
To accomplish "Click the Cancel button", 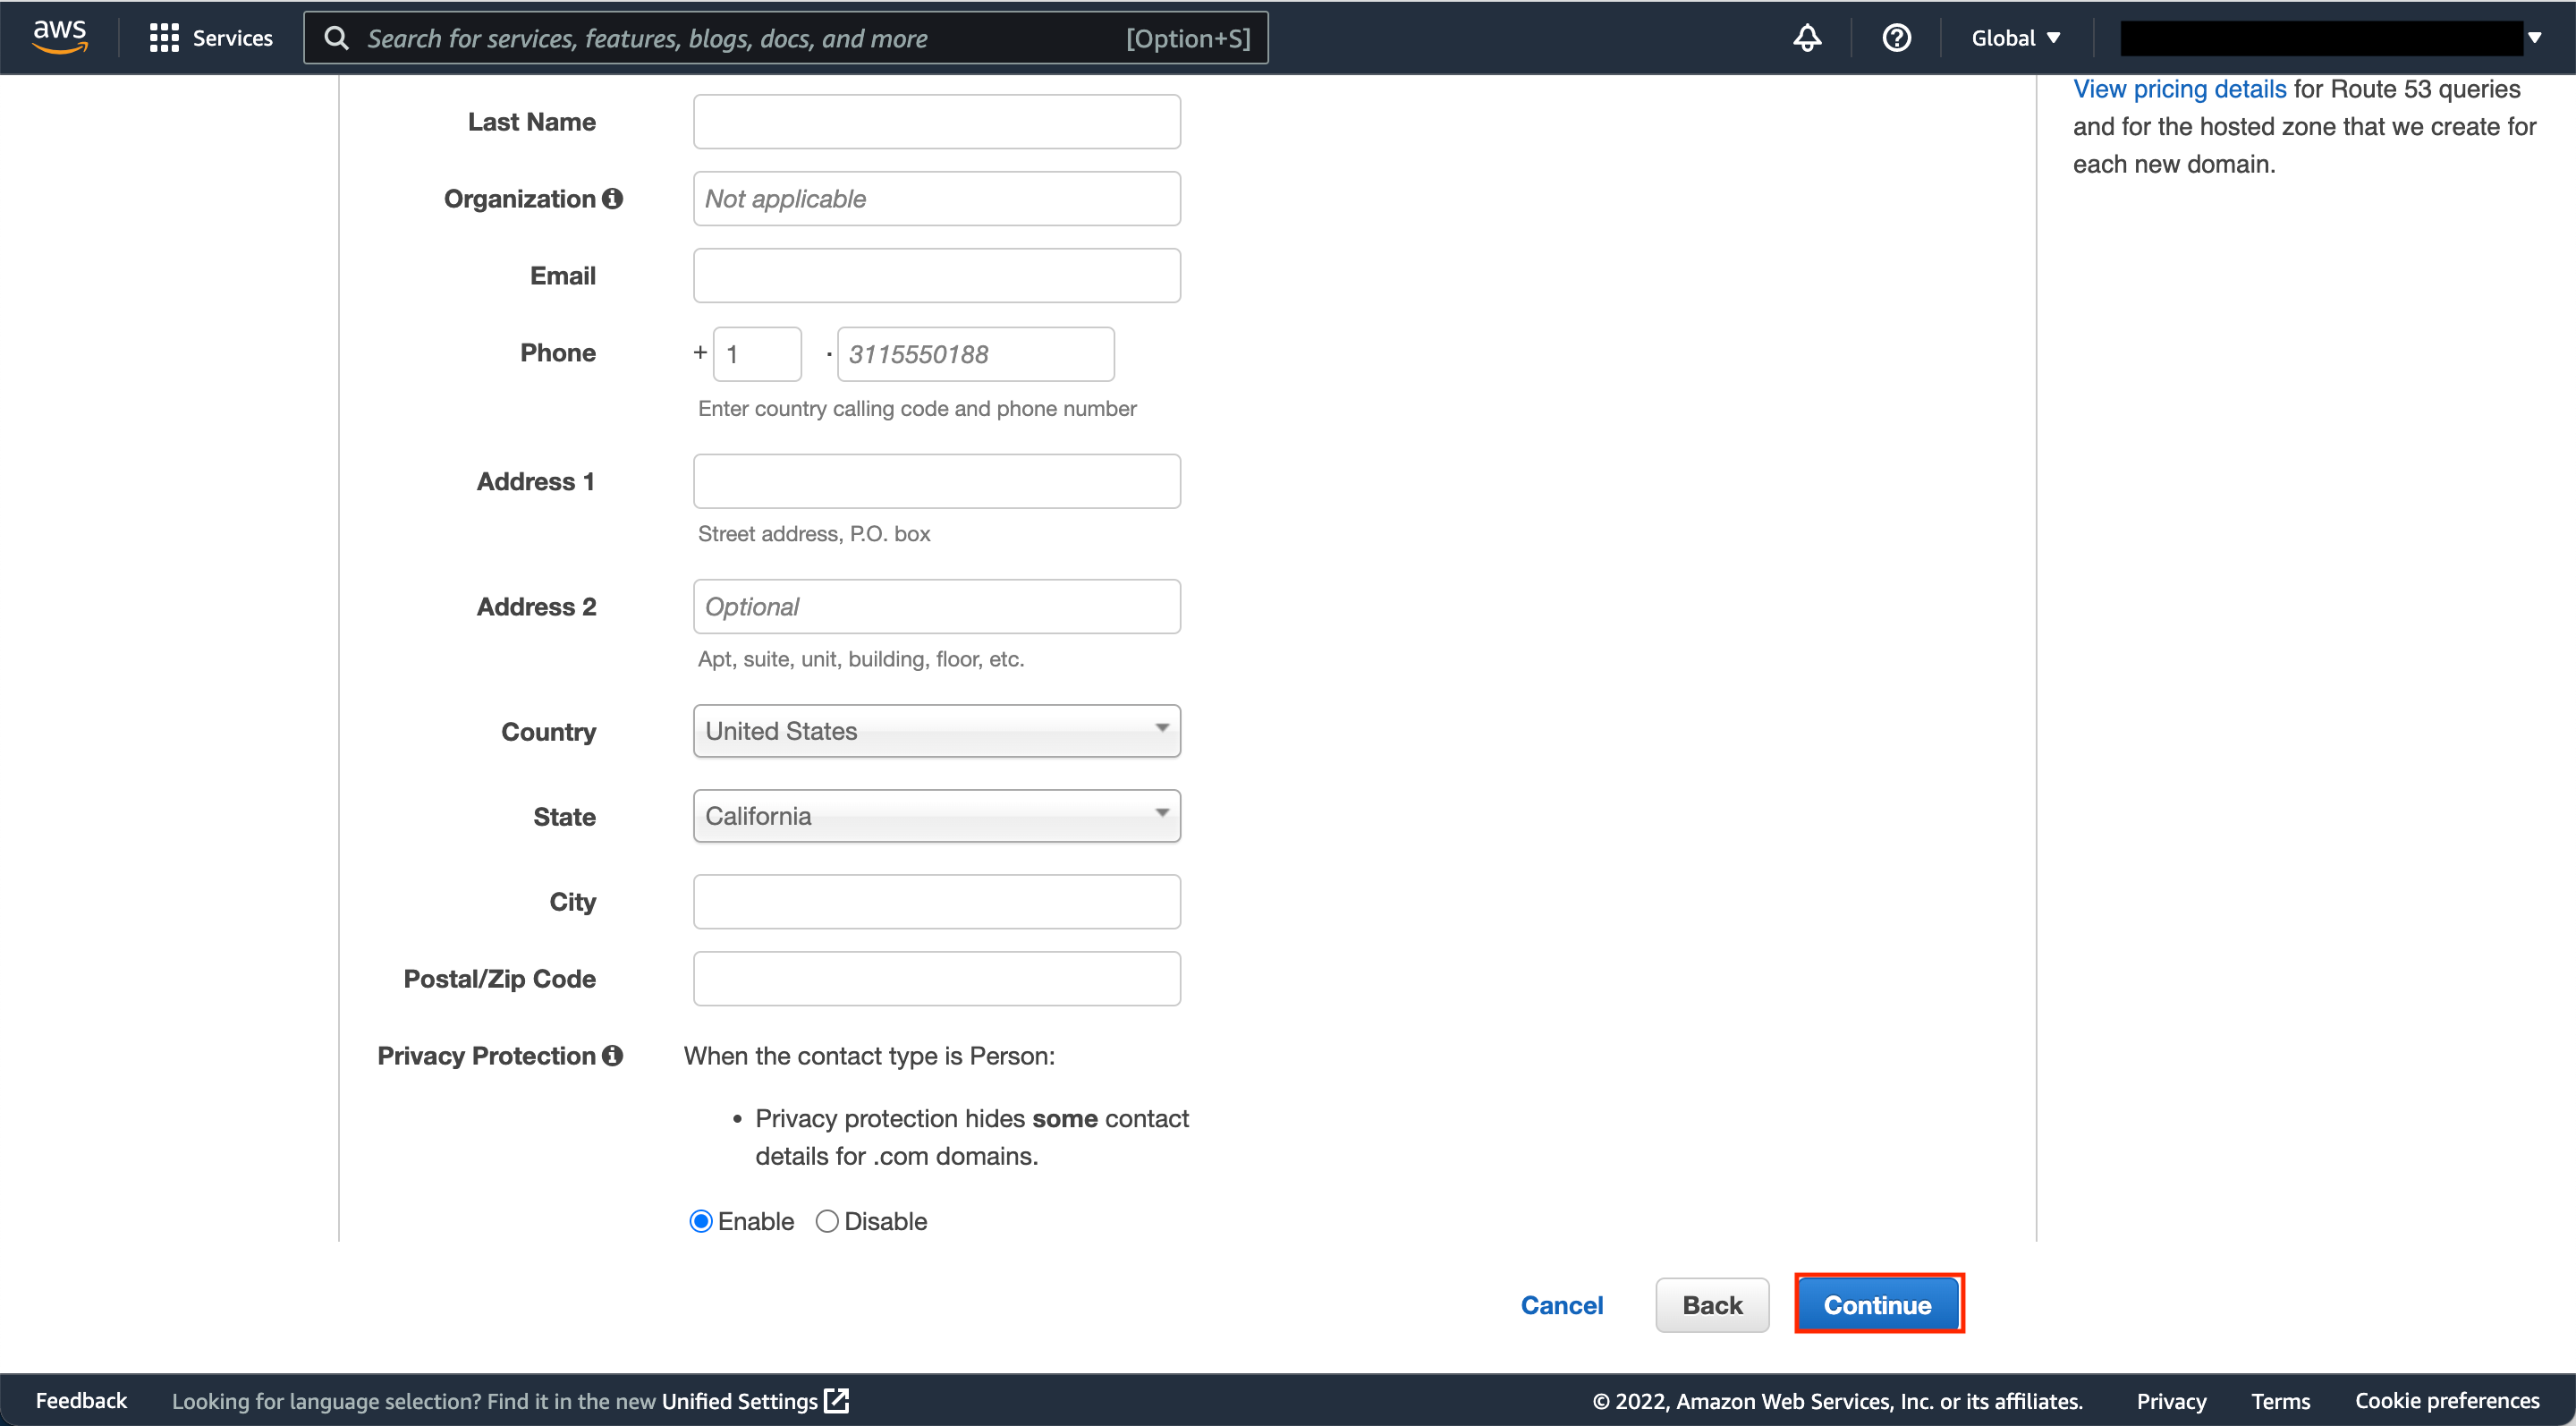I will tap(1560, 1303).
